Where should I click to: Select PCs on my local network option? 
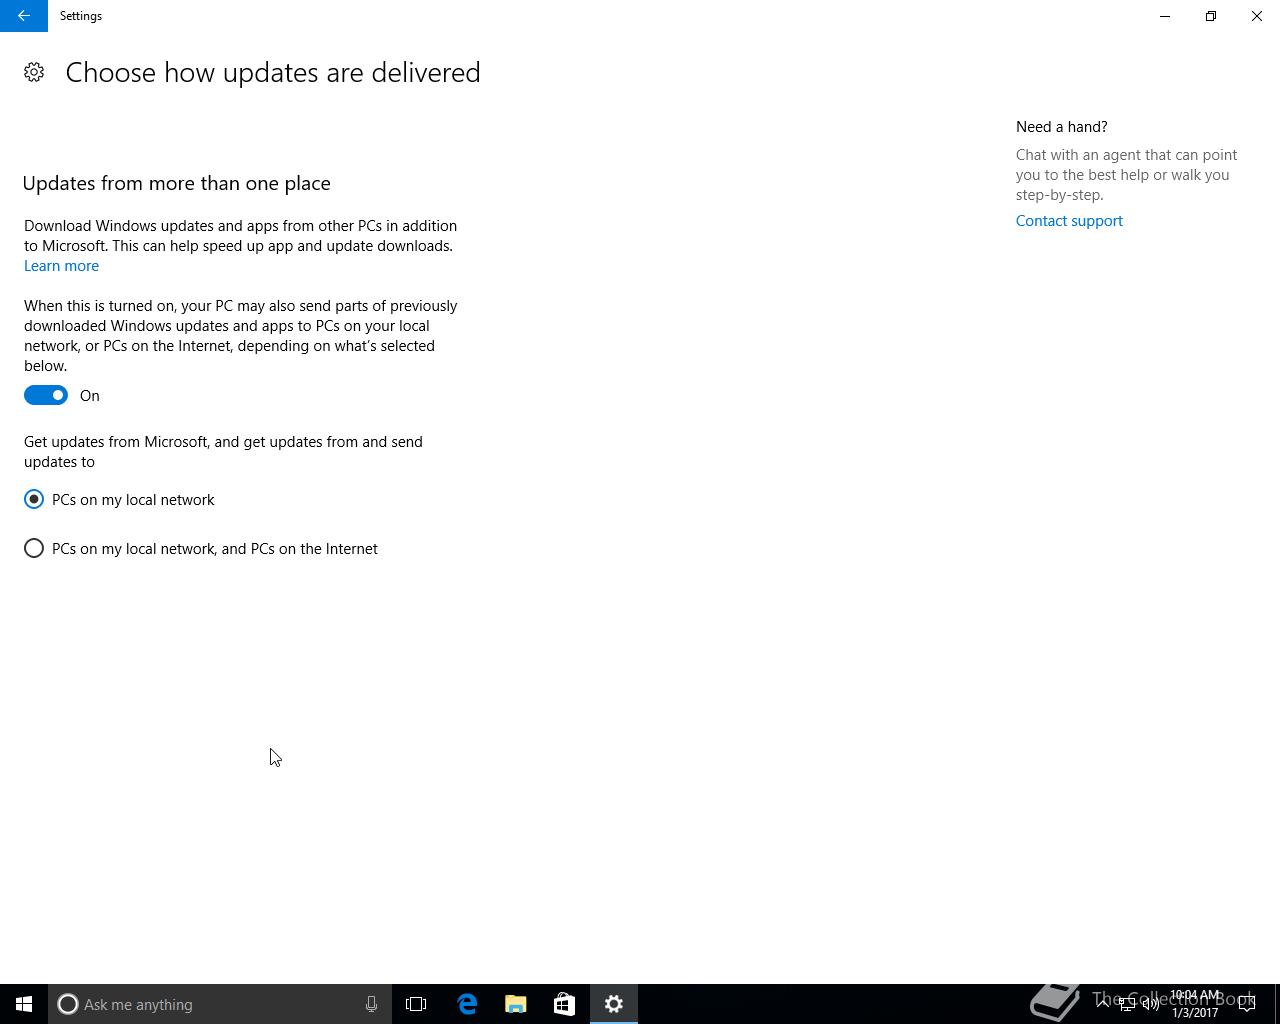point(119,499)
